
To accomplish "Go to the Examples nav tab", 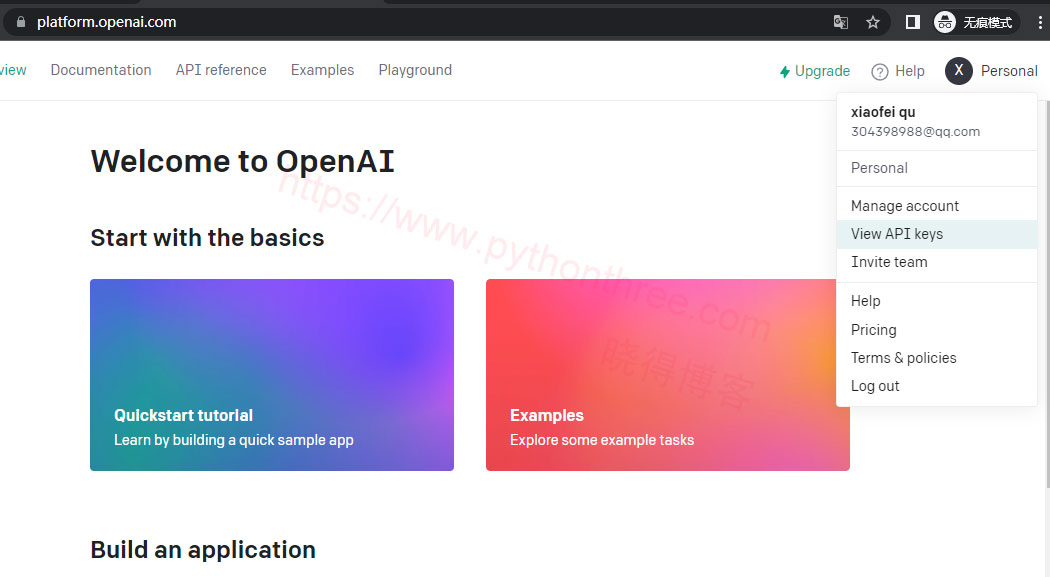I will click(x=322, y=70).
